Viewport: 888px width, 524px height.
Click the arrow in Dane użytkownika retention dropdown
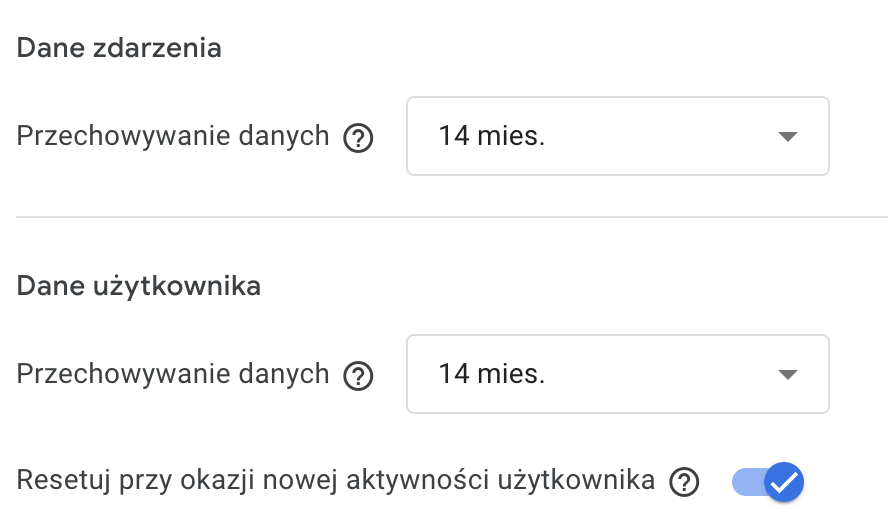tap(788, 374)
